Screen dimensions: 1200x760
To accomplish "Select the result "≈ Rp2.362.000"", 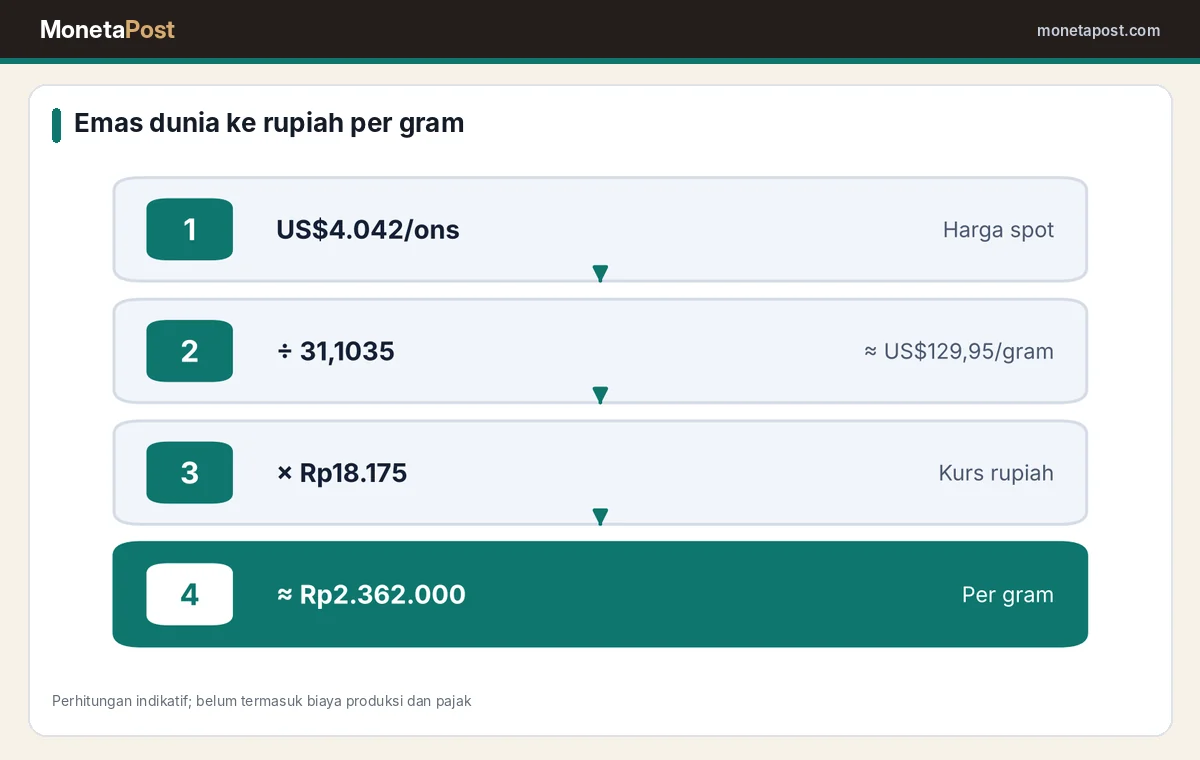I will coord(371,594).
